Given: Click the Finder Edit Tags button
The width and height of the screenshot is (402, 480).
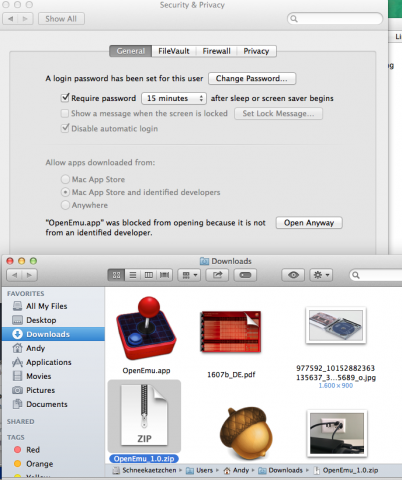Looking at the screenshot, I should pos(245,275).
